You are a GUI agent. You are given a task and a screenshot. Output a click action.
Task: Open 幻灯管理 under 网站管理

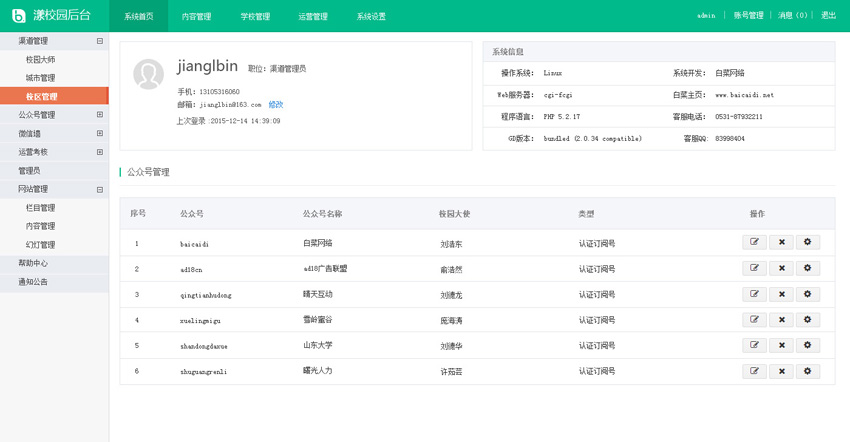click(x=41, y=245)
